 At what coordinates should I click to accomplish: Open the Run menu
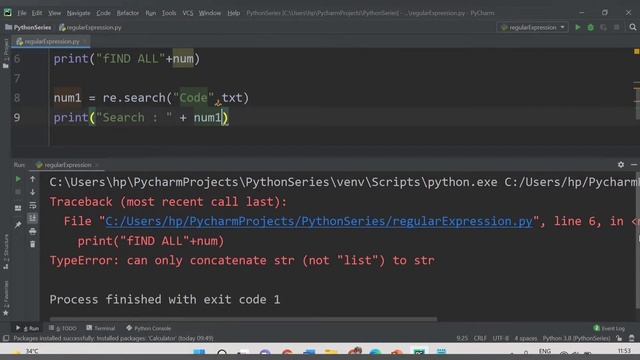[151, 13]
